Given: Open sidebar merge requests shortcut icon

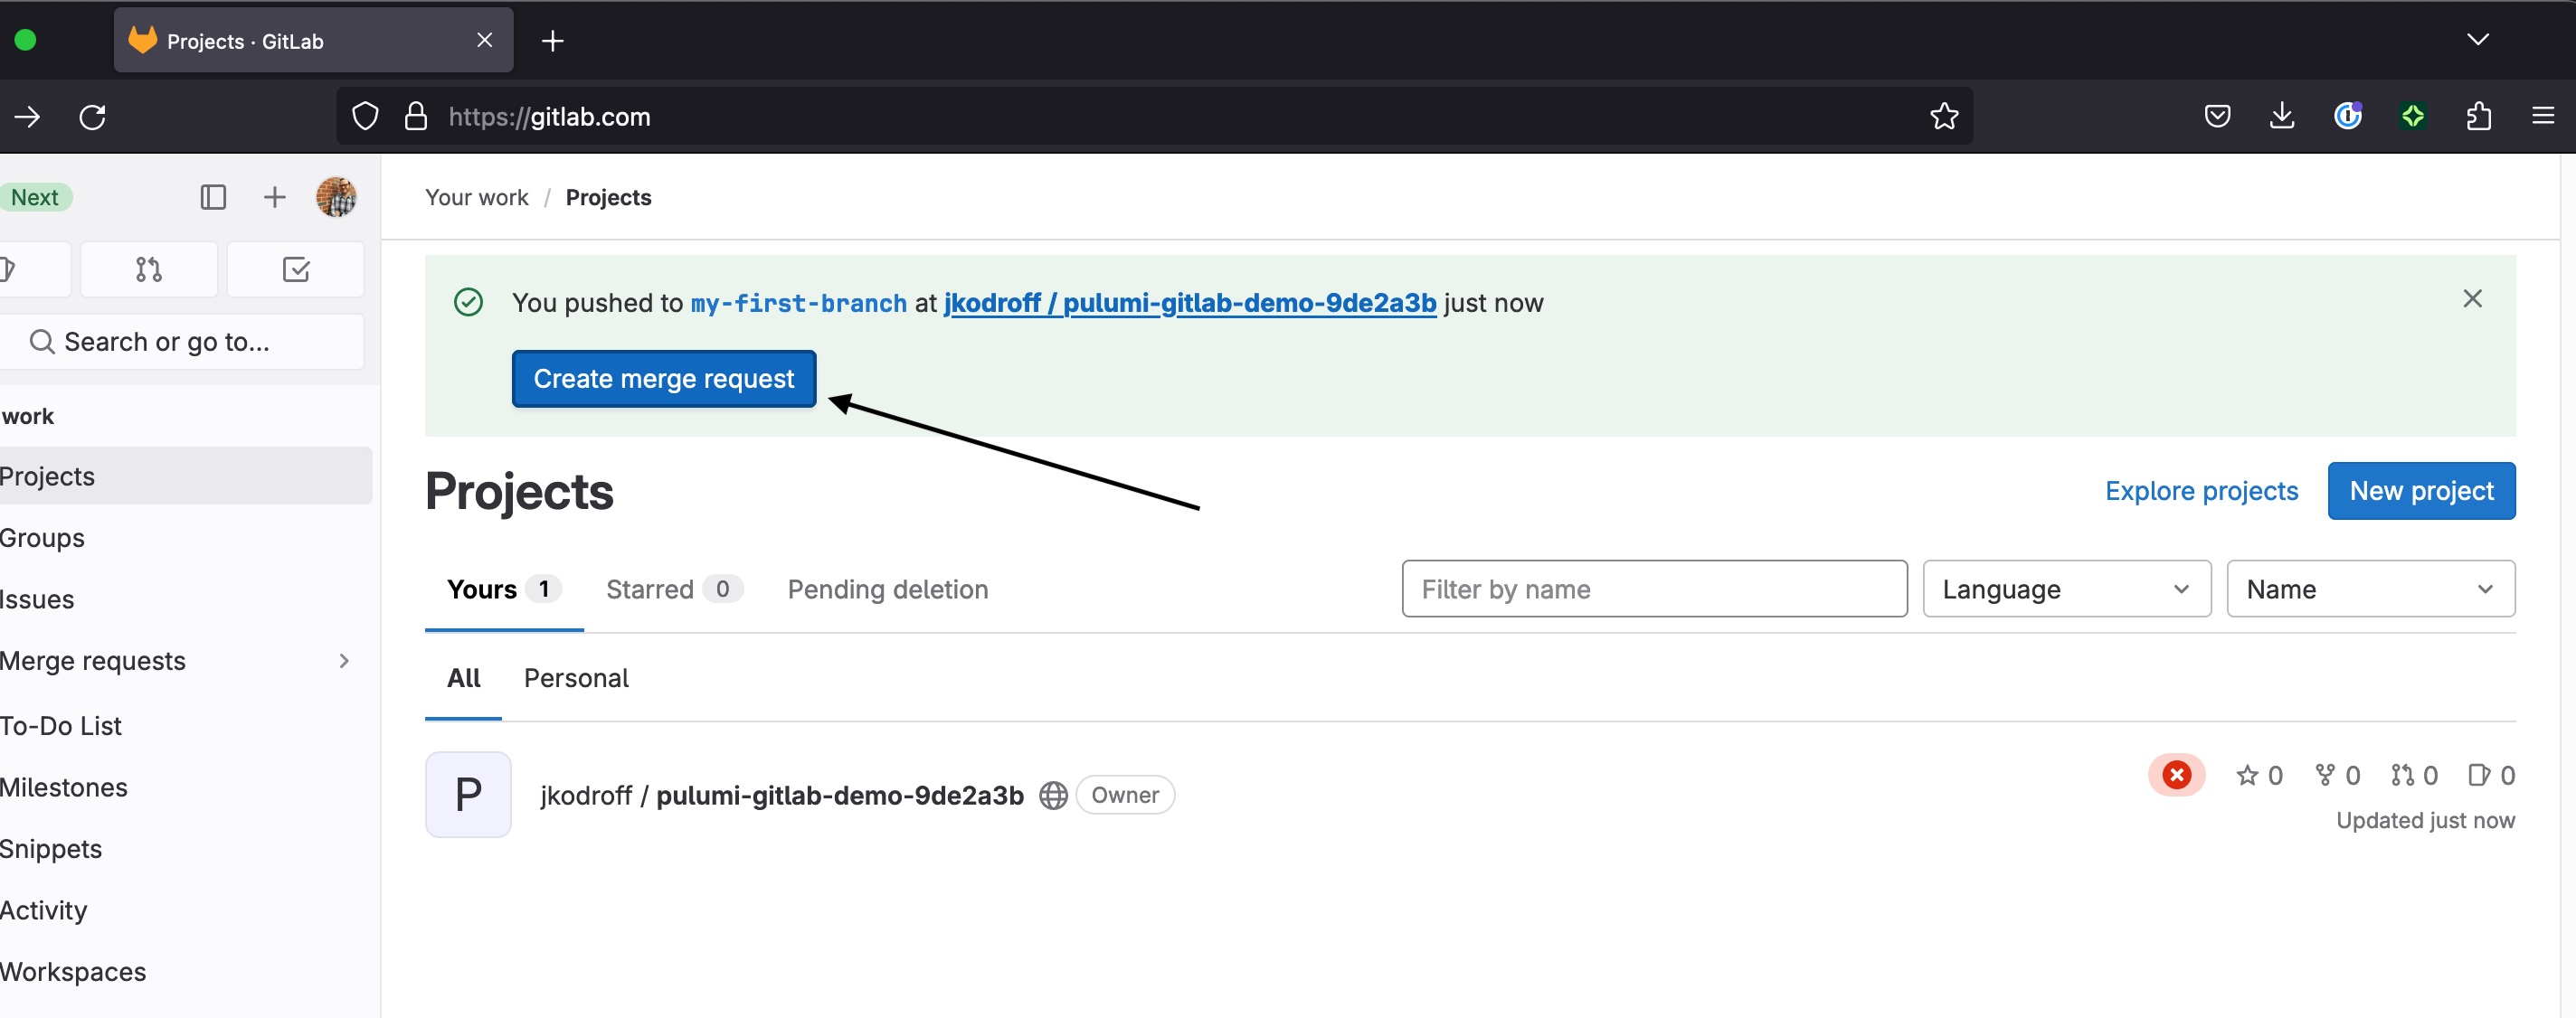Looking at the screenshot, I should pyautogui.click(x=149, y=269).
